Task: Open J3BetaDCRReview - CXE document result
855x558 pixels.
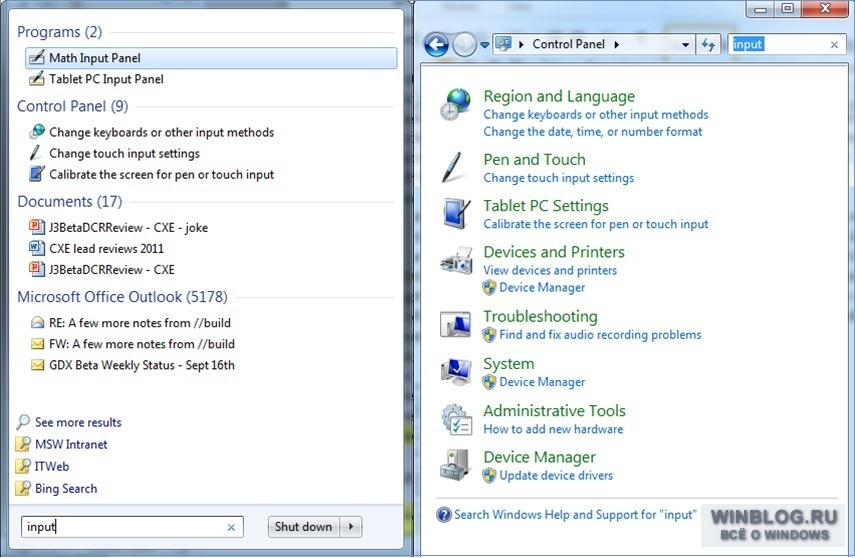Action: click(112, 269)
